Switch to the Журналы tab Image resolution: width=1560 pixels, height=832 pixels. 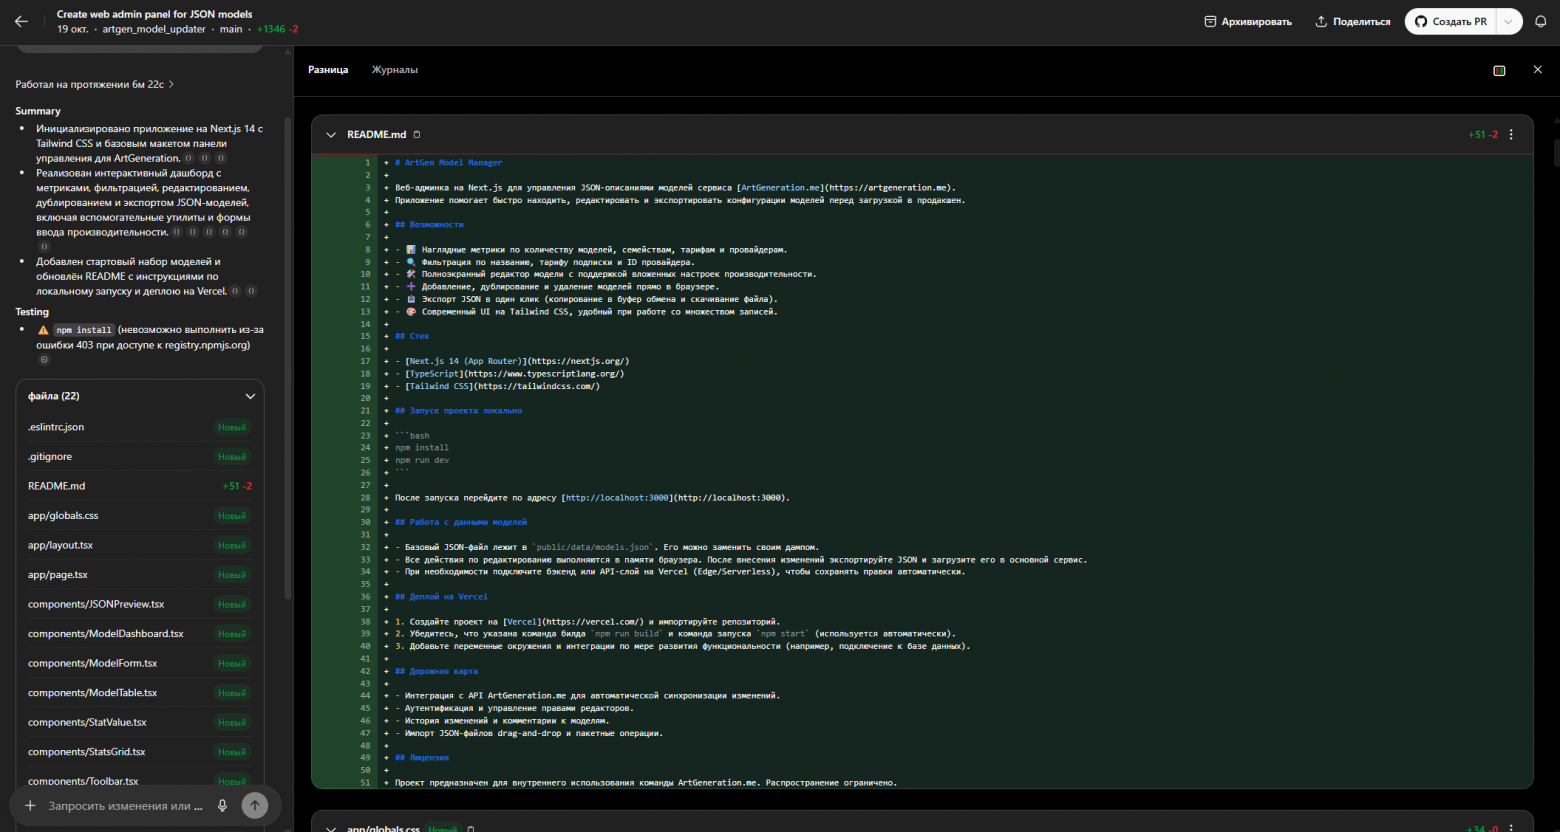(x=395, y=70)
